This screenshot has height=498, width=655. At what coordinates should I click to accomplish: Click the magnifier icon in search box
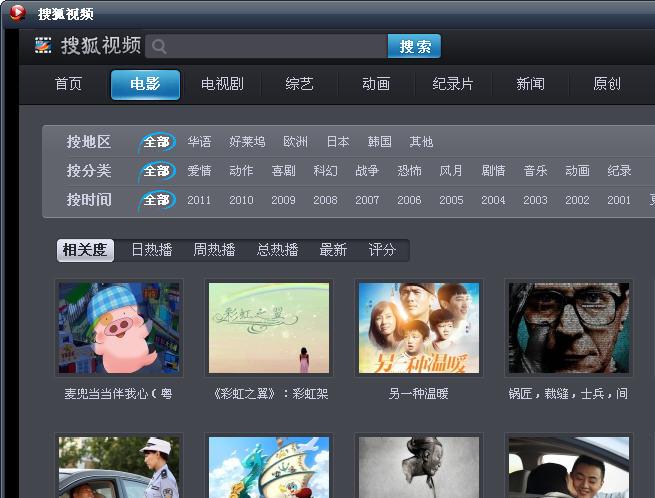click(159, 46)
